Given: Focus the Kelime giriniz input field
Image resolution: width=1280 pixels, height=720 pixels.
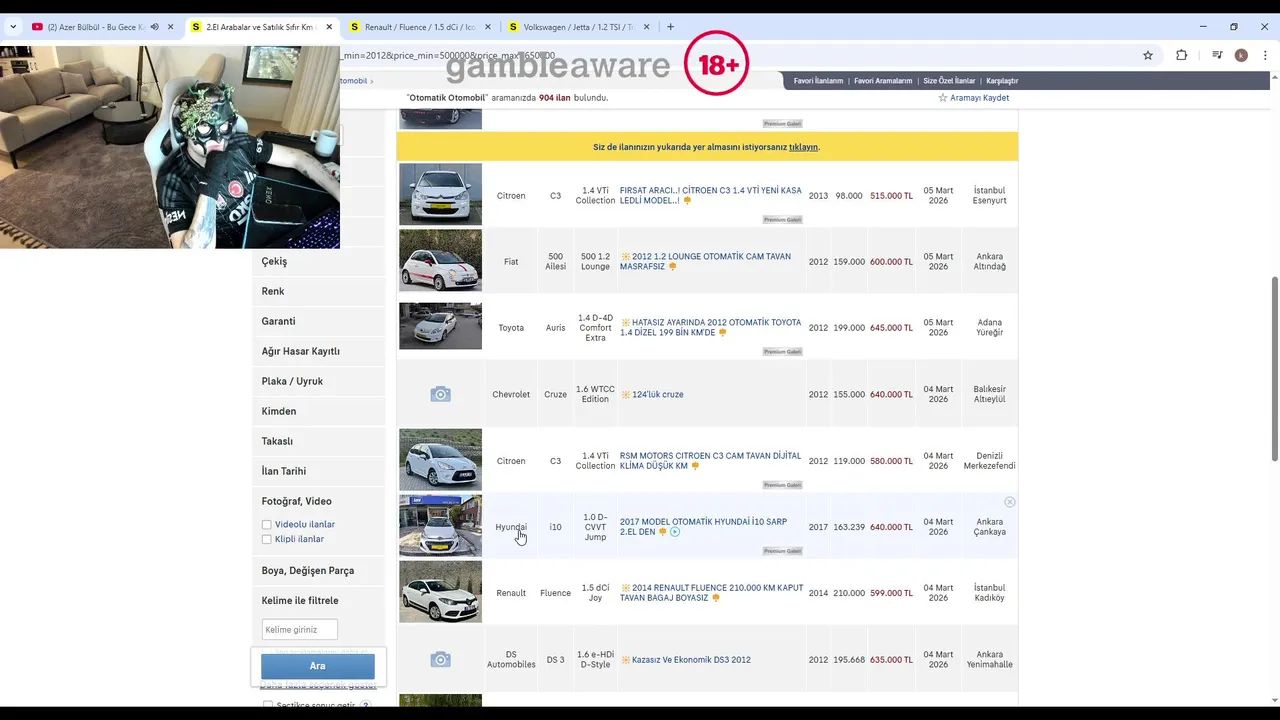Looking at the screenshot, I should [x=299, y=630].
